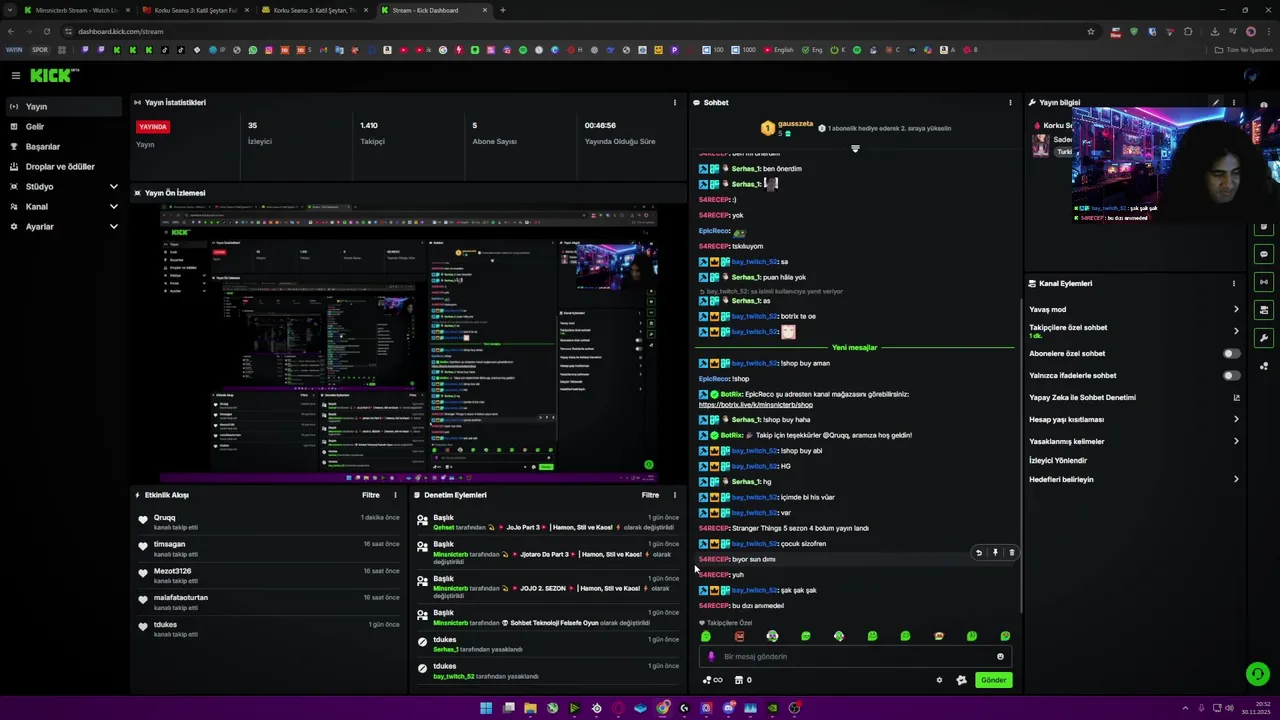Go to Yayın in the sidebar
Screen dimensions: 1280x720
[x=64, y=106]
